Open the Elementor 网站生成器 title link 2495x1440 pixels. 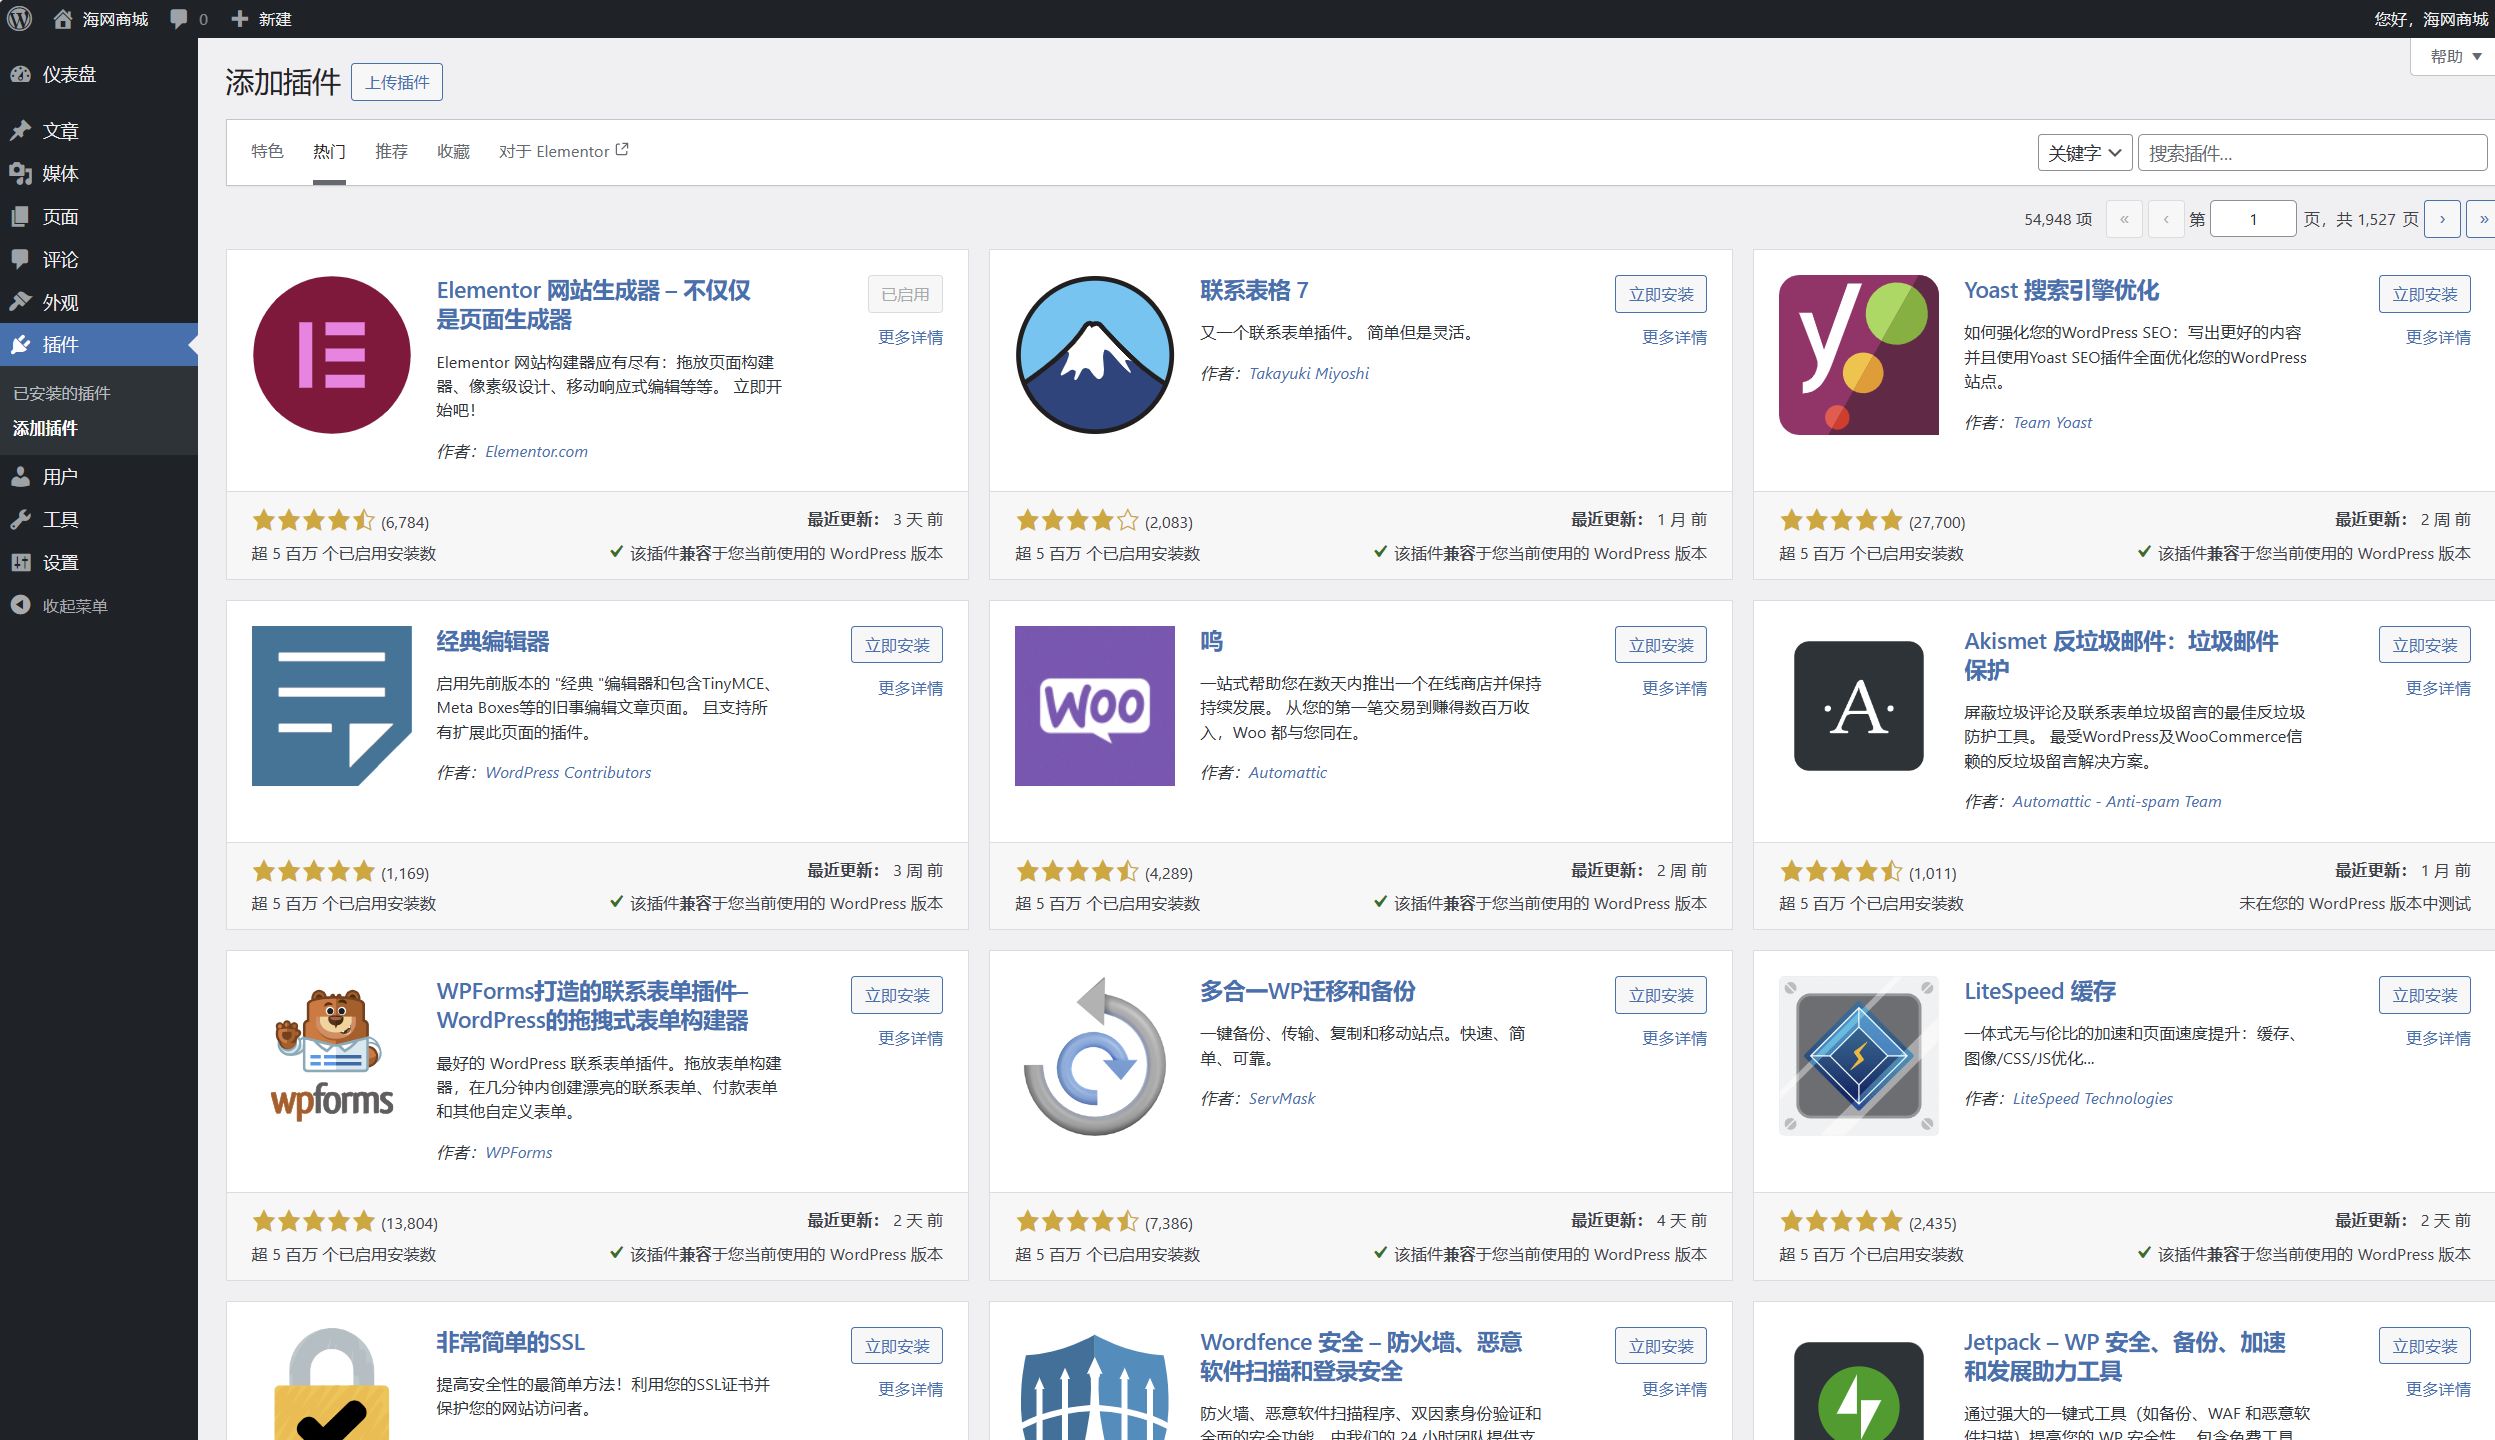593,305
